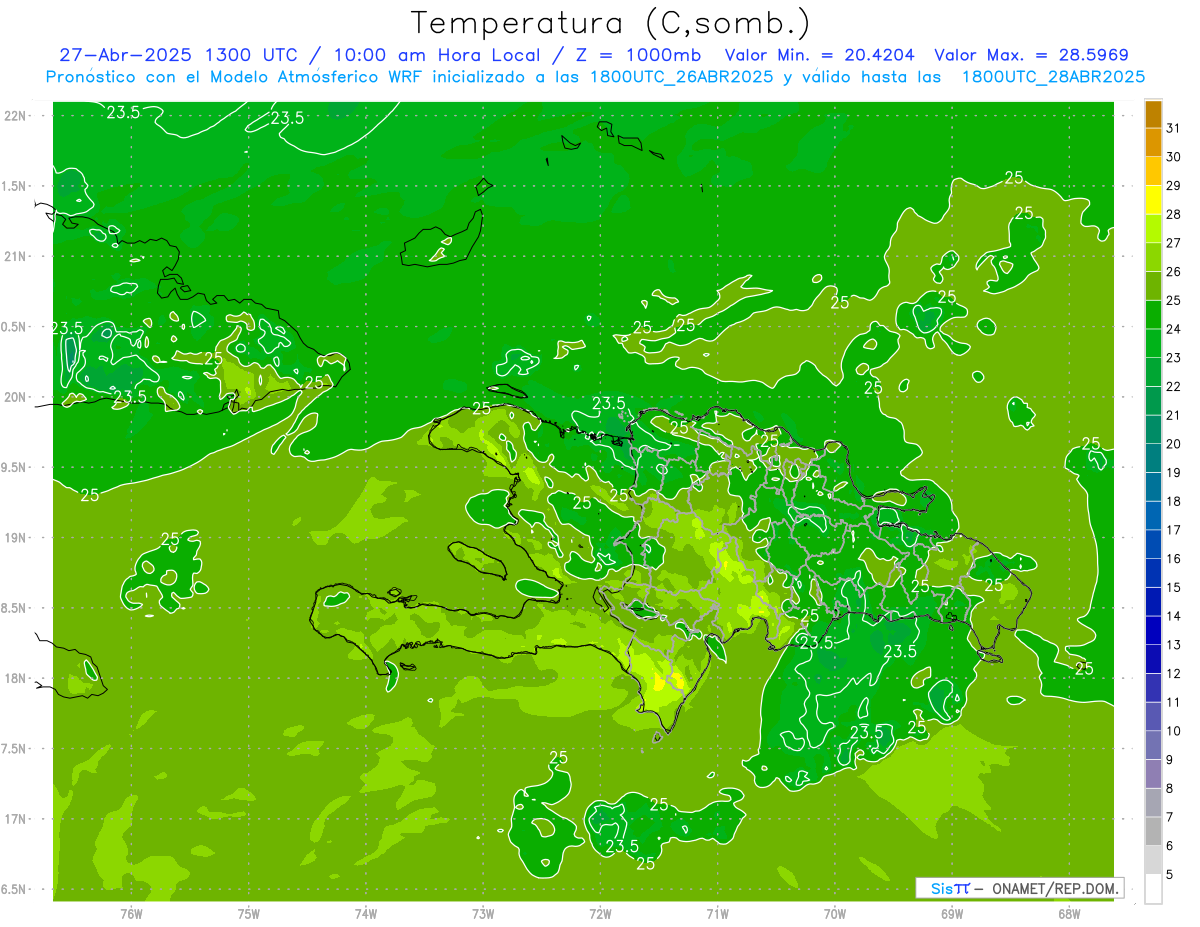Click the purple colorbar swatch between 9 and 10

point(1153,745)
